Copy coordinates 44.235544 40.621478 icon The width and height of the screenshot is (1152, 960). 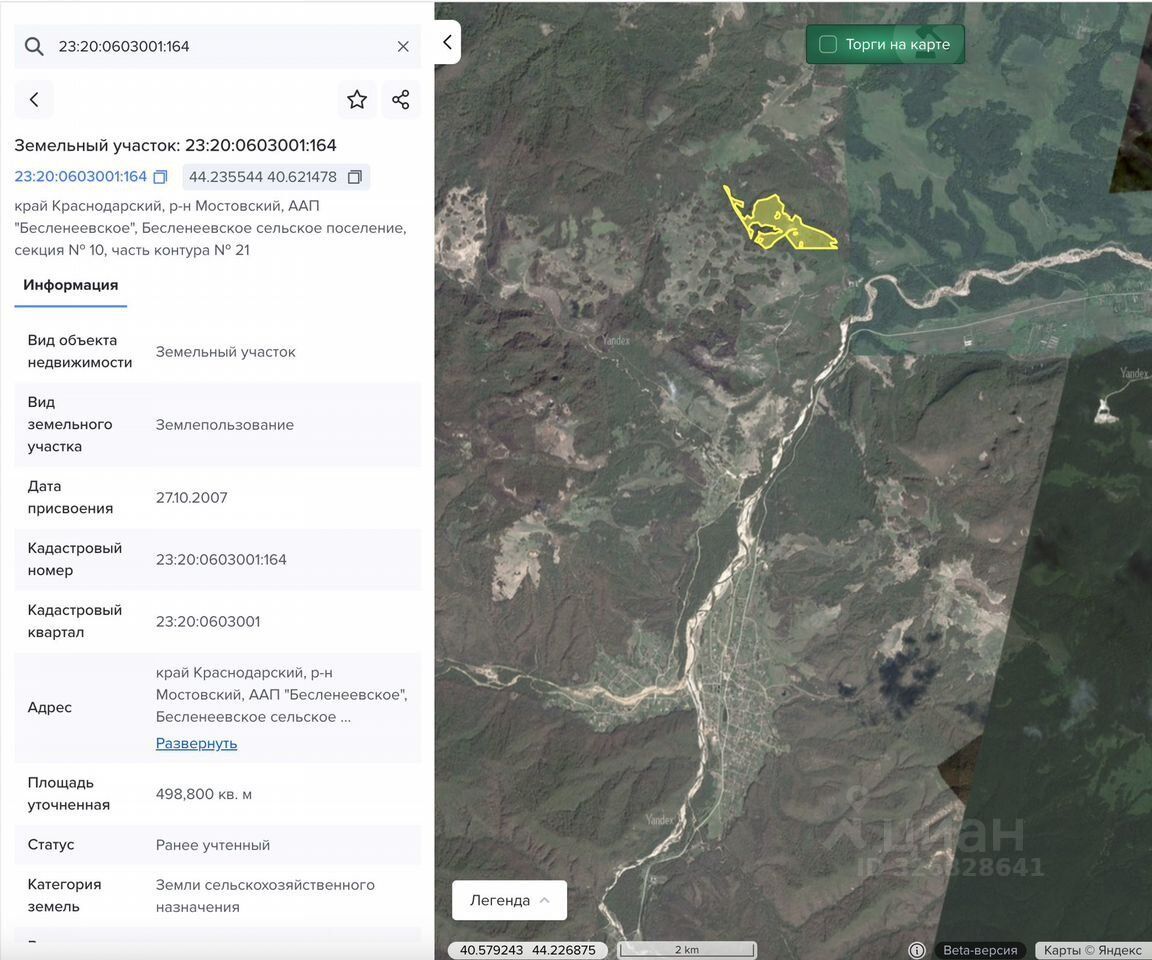click(355, 177)
